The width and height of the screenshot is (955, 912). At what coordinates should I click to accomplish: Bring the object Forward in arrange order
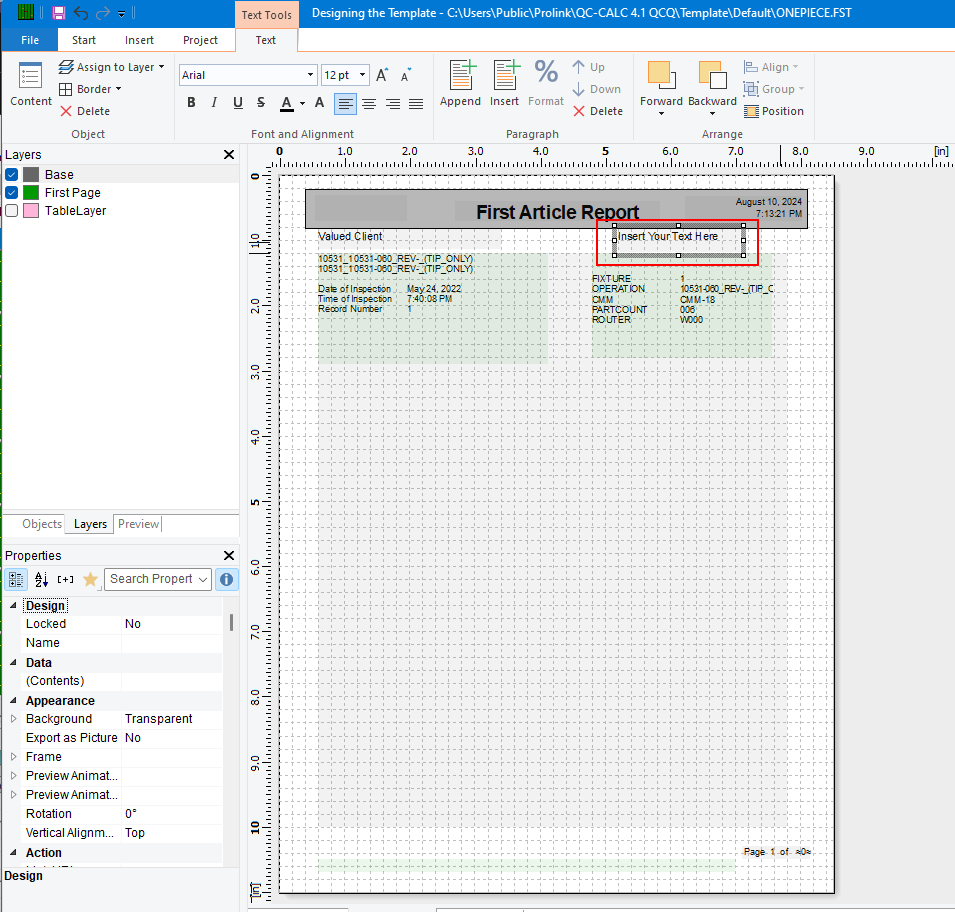pos(661,85)
